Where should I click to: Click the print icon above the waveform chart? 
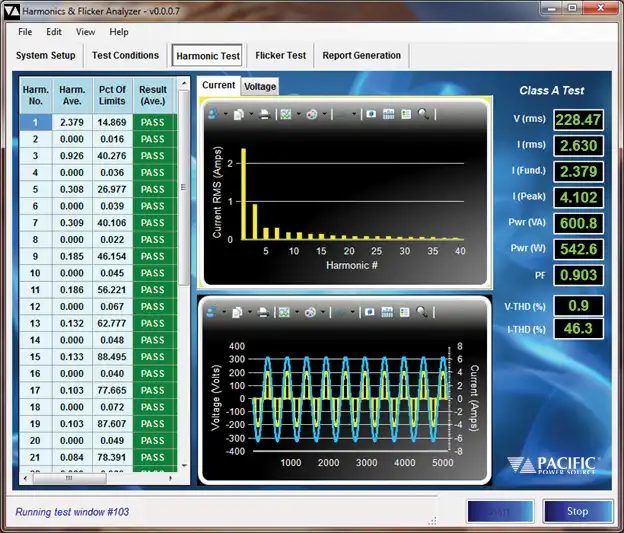click(263, 312)
